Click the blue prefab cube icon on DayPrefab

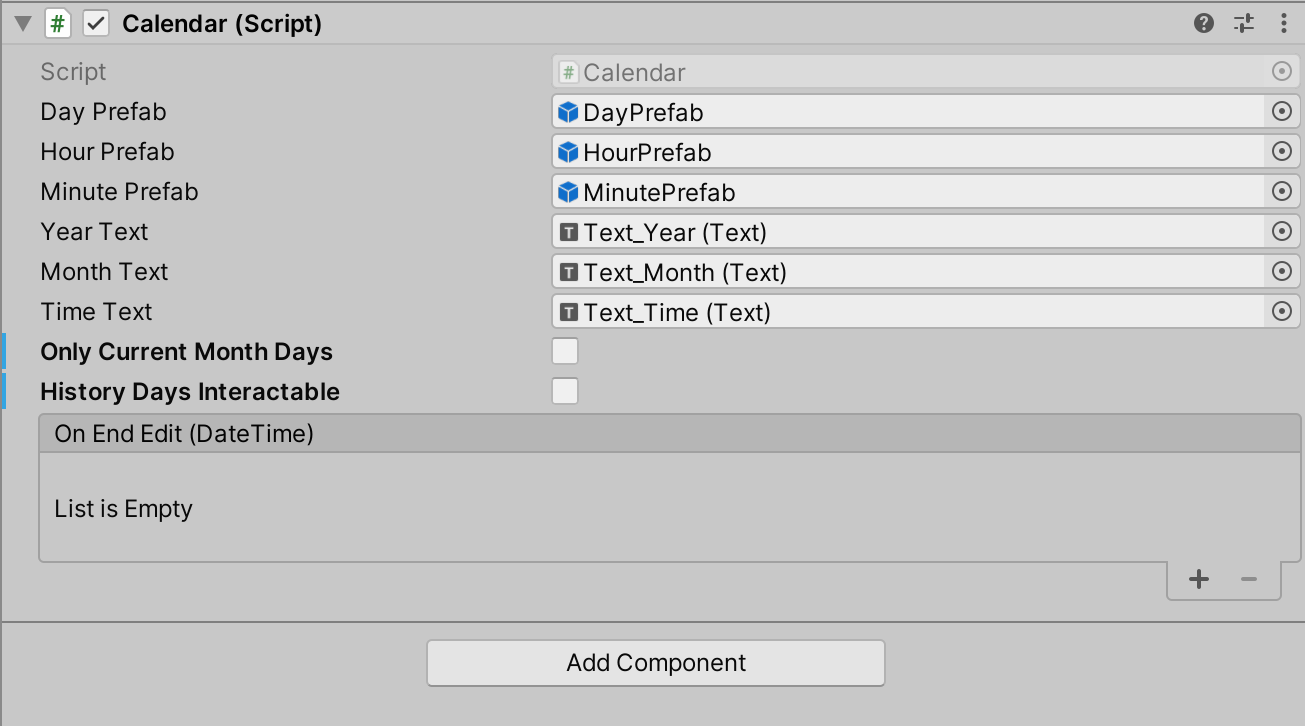(x=567, y=111)
